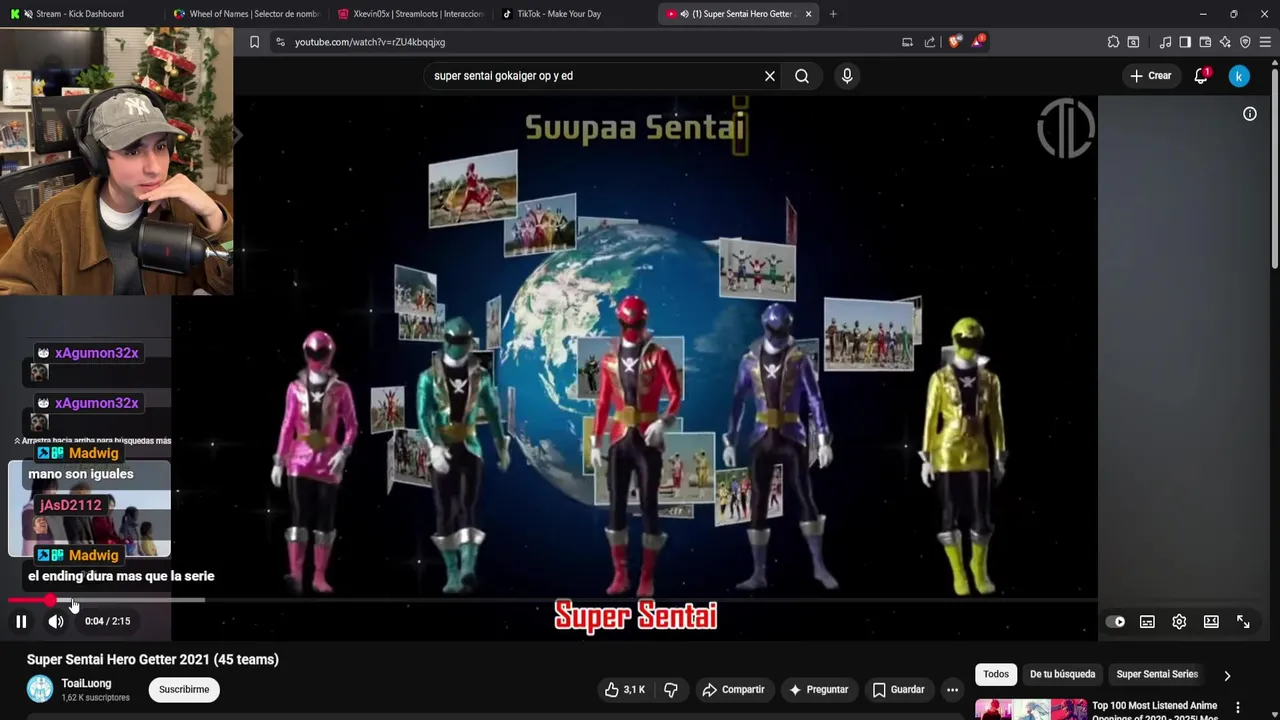Select De tu búsqueda chip

[1062, 674]
